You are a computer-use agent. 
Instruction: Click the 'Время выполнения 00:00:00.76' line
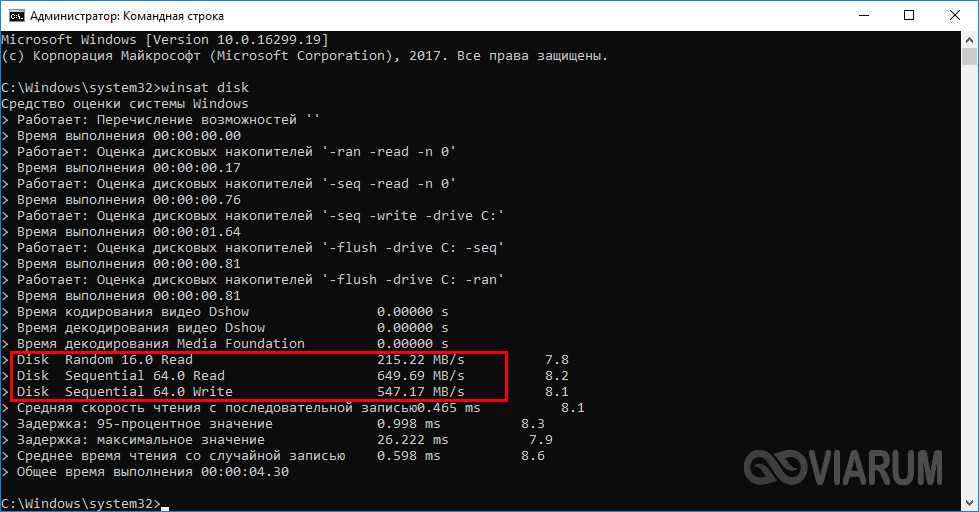click(x=121, y=200)
